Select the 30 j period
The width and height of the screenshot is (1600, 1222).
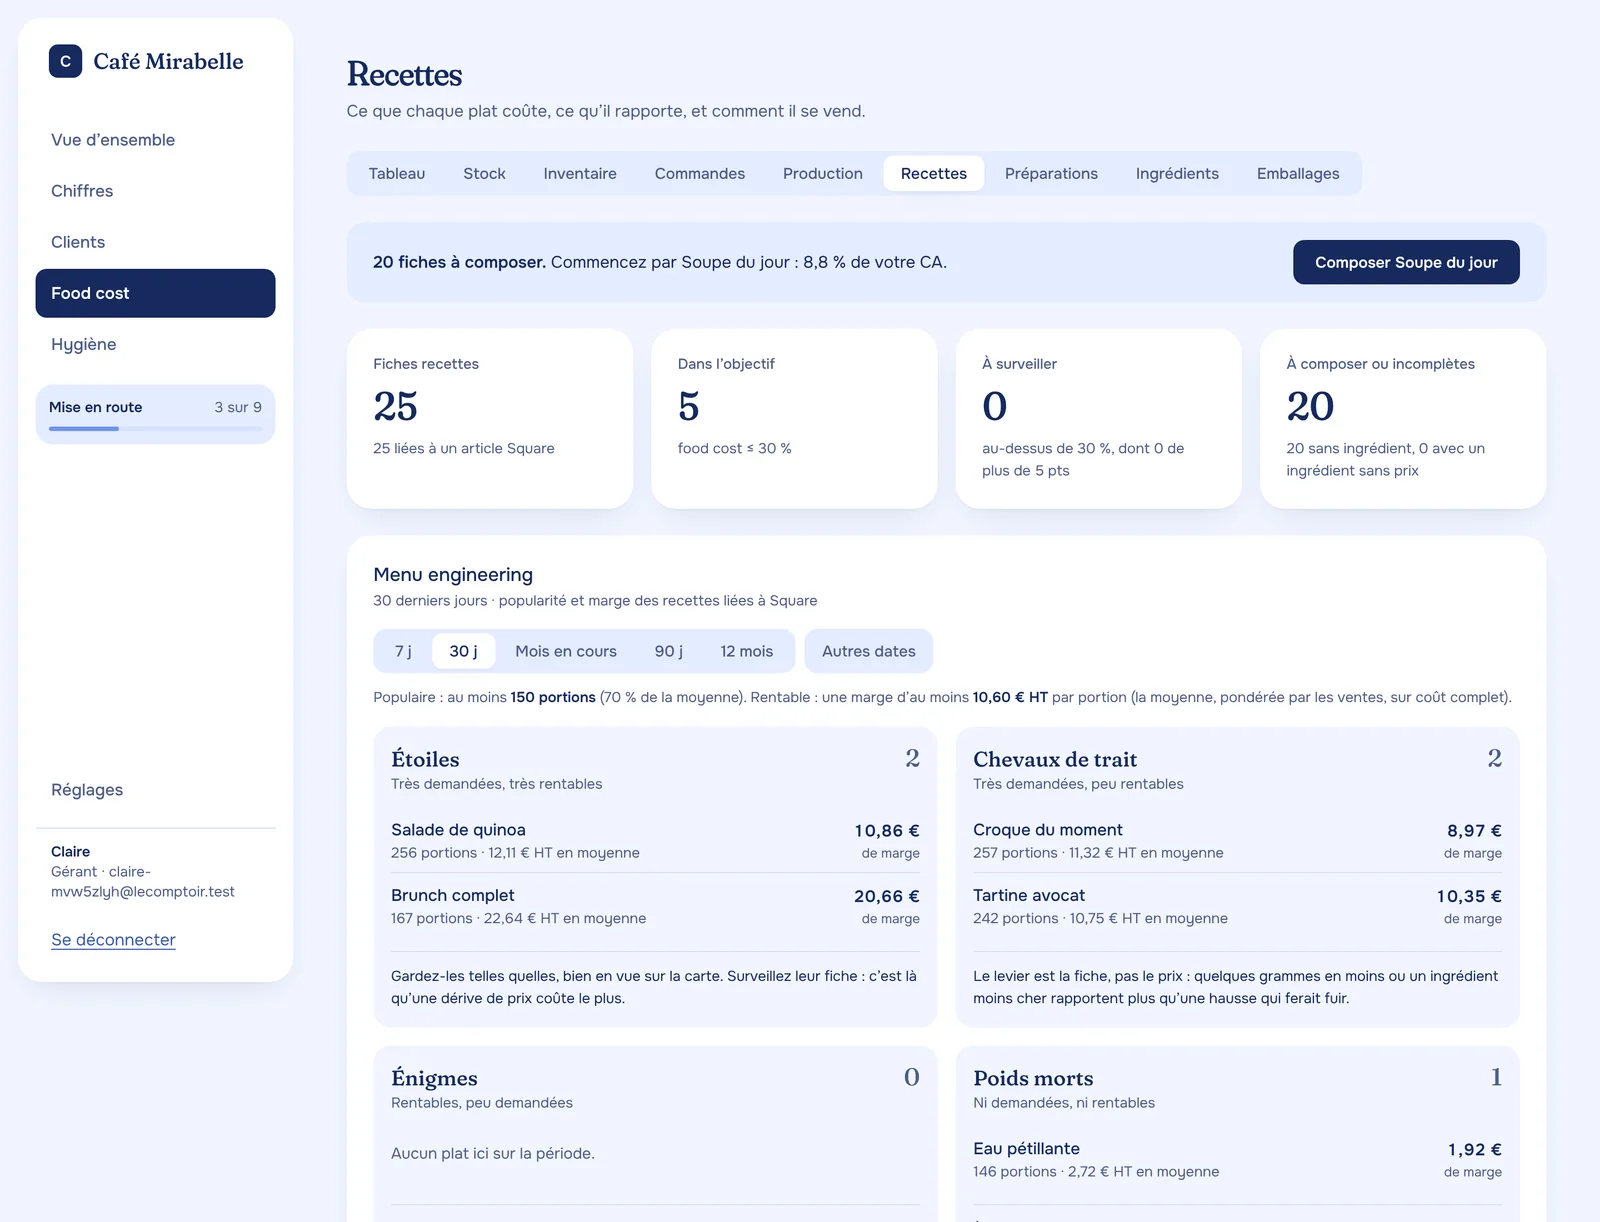(x=463, y=651)
